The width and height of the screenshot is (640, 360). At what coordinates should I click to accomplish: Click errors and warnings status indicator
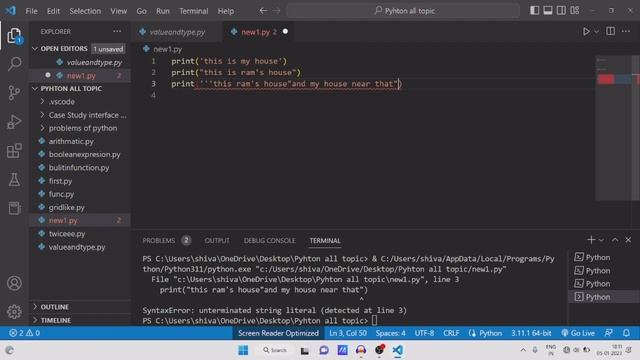click(x=24, y=333)
